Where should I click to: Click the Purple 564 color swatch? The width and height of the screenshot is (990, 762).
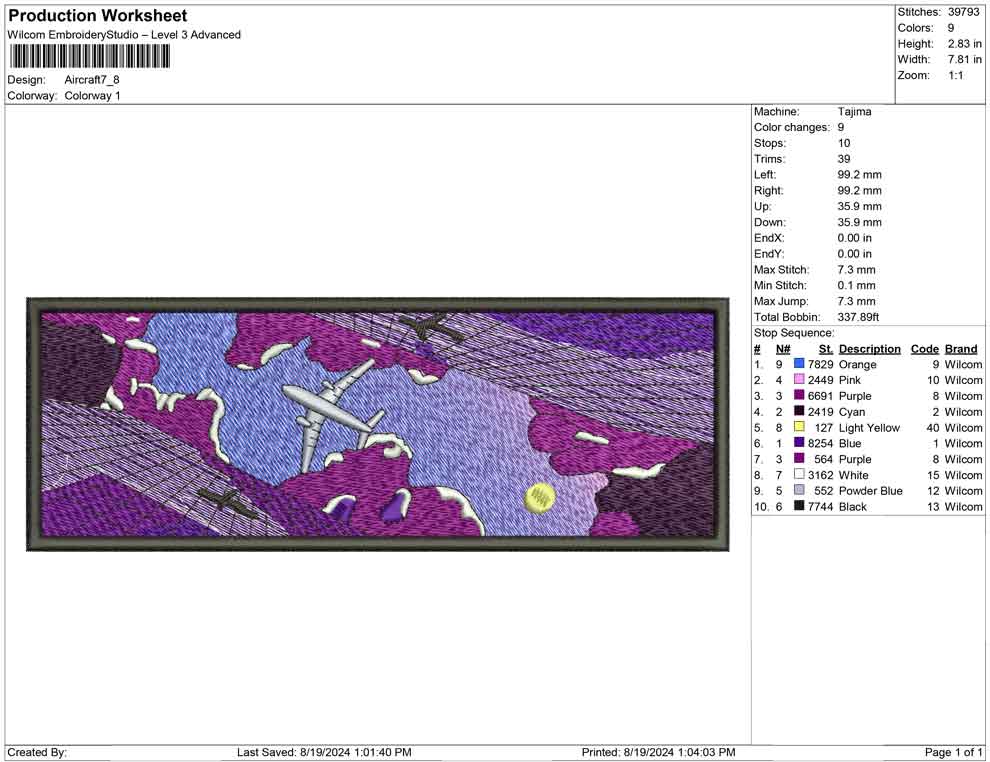(x=799, y=459)
